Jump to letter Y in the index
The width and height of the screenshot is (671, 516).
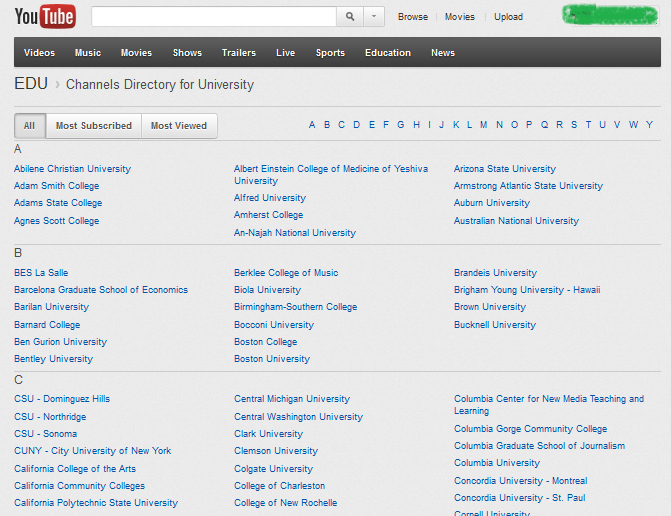point(649,125)
